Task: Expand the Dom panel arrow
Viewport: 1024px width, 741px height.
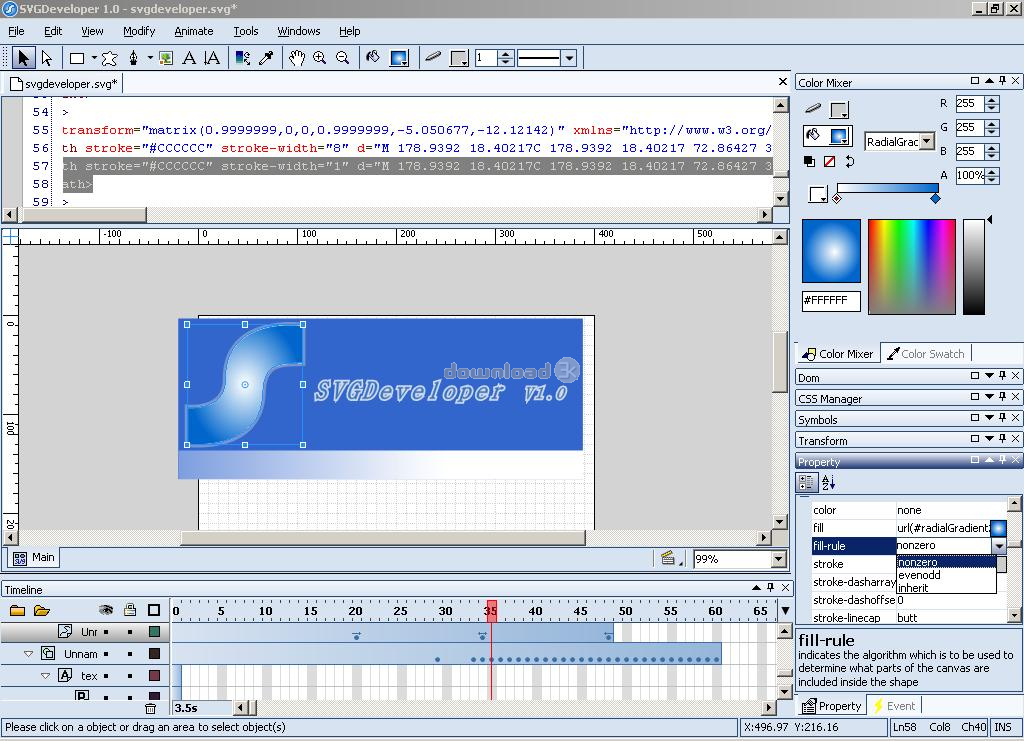Action: point(989,375)
